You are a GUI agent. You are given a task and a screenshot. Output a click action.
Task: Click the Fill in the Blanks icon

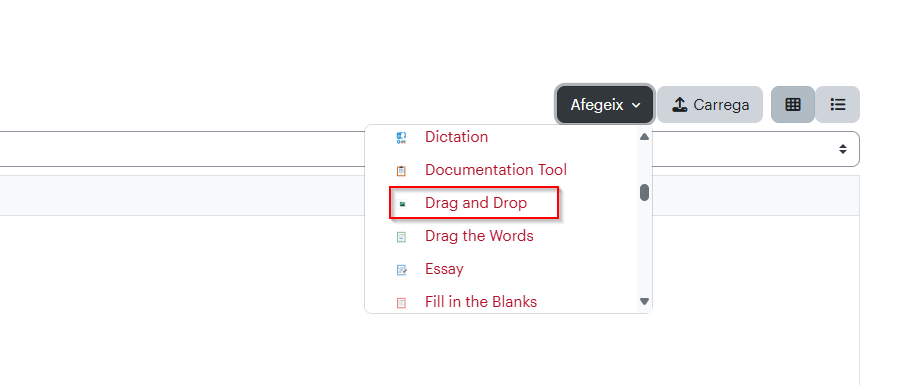point(401,302)
